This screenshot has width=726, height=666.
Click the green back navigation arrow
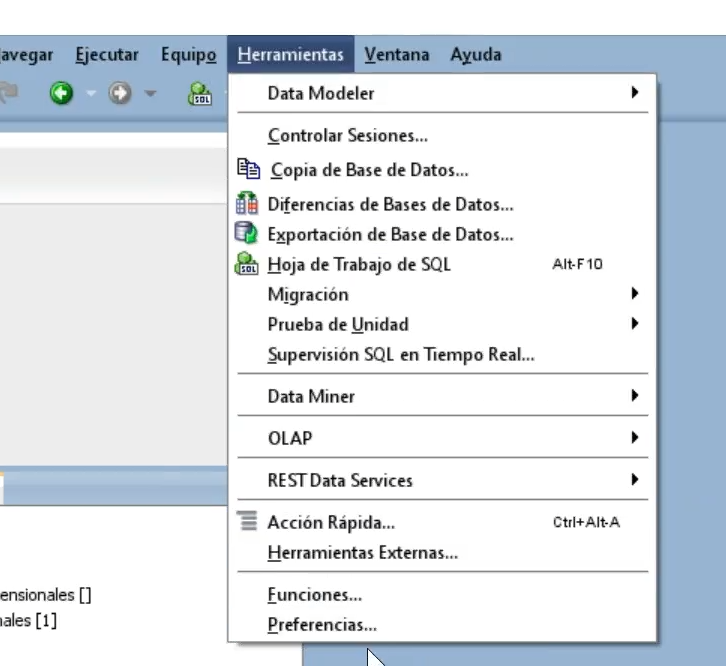click(61, 93)
